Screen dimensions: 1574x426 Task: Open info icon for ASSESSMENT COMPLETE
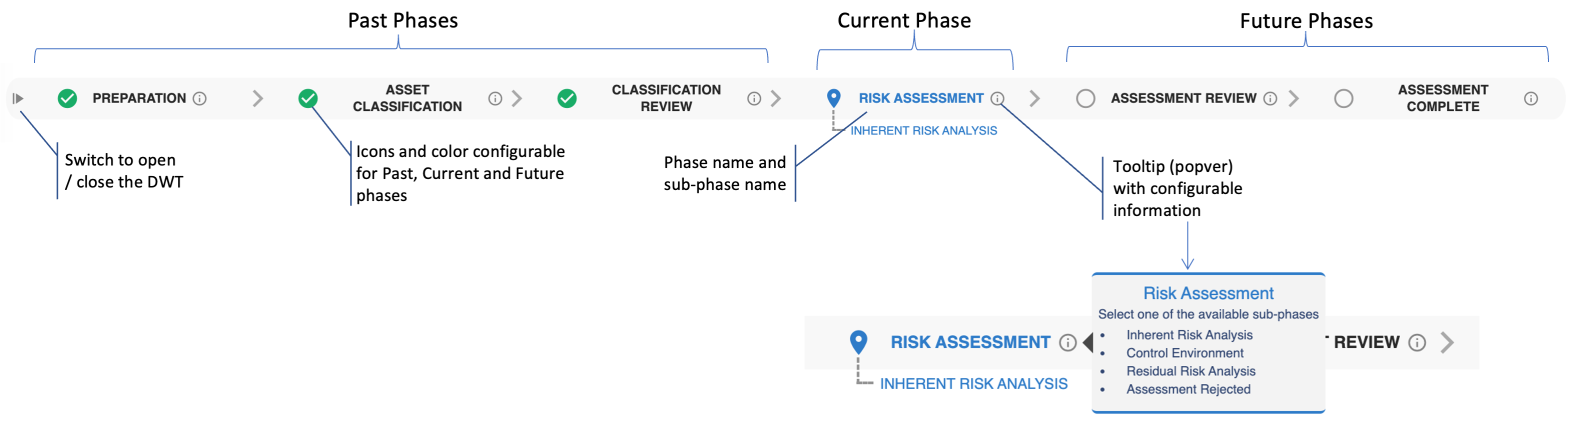tap(1531, 98)
